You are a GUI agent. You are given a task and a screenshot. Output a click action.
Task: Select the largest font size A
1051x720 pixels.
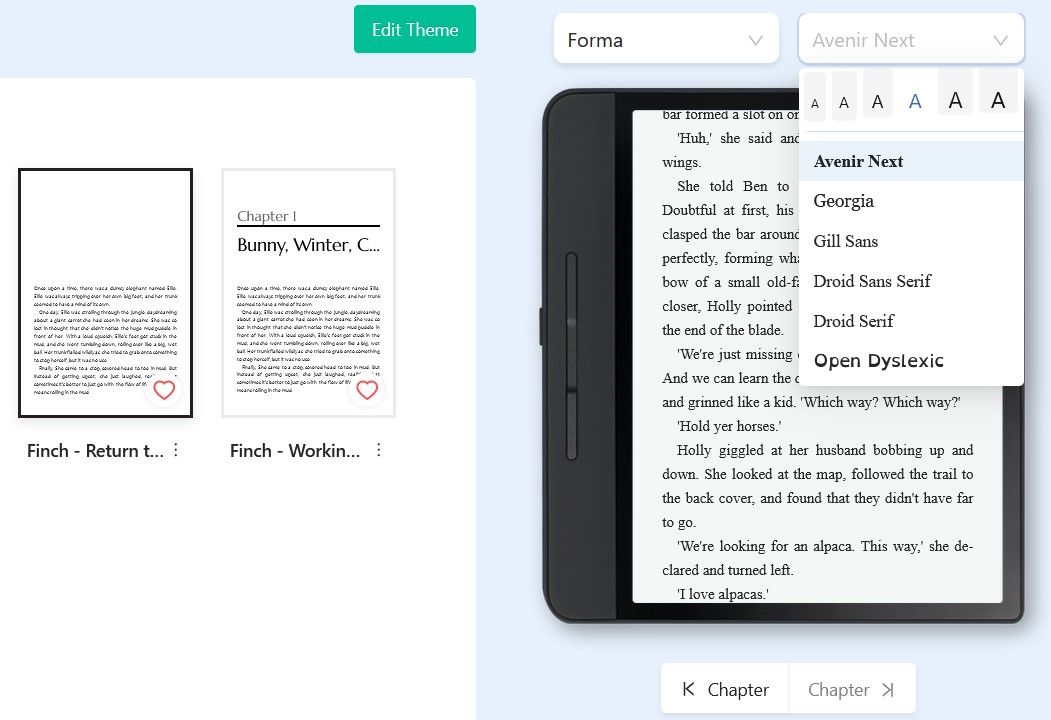point(998,92)
